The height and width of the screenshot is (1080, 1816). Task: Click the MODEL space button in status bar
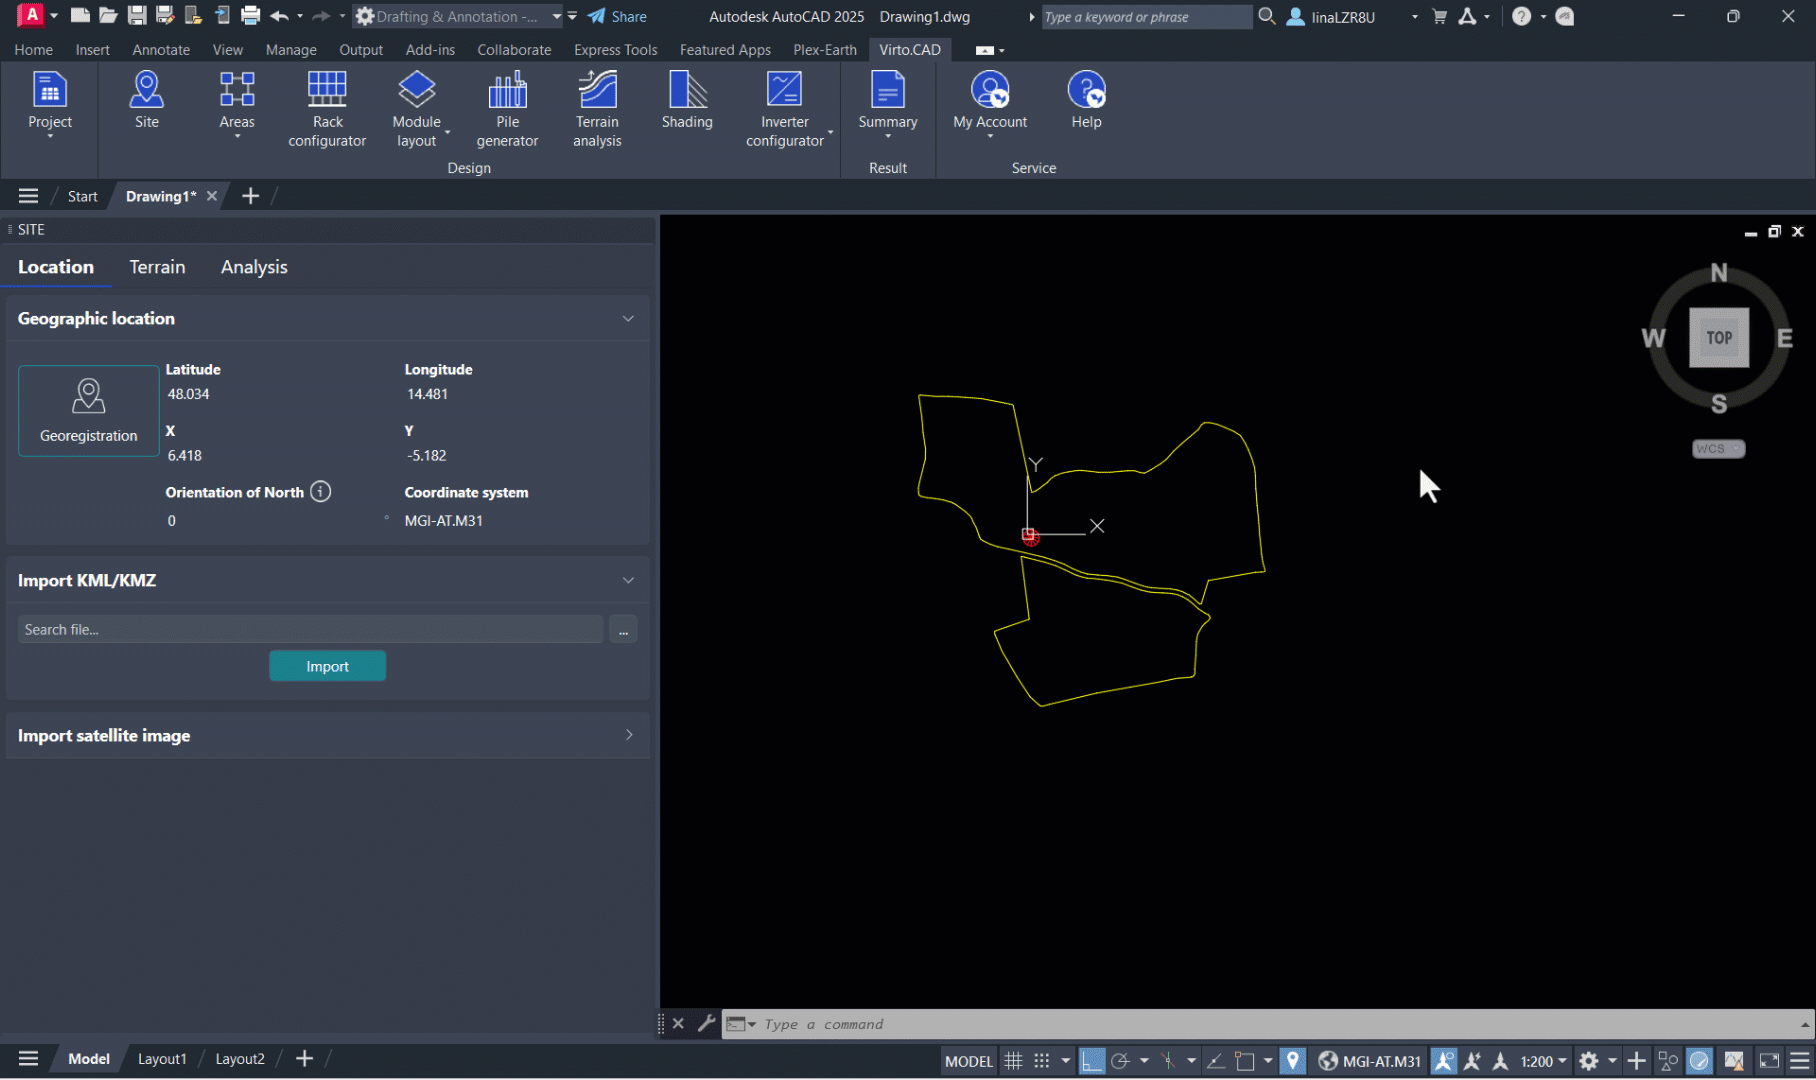pyautogui.click(x=969, y=1061)
